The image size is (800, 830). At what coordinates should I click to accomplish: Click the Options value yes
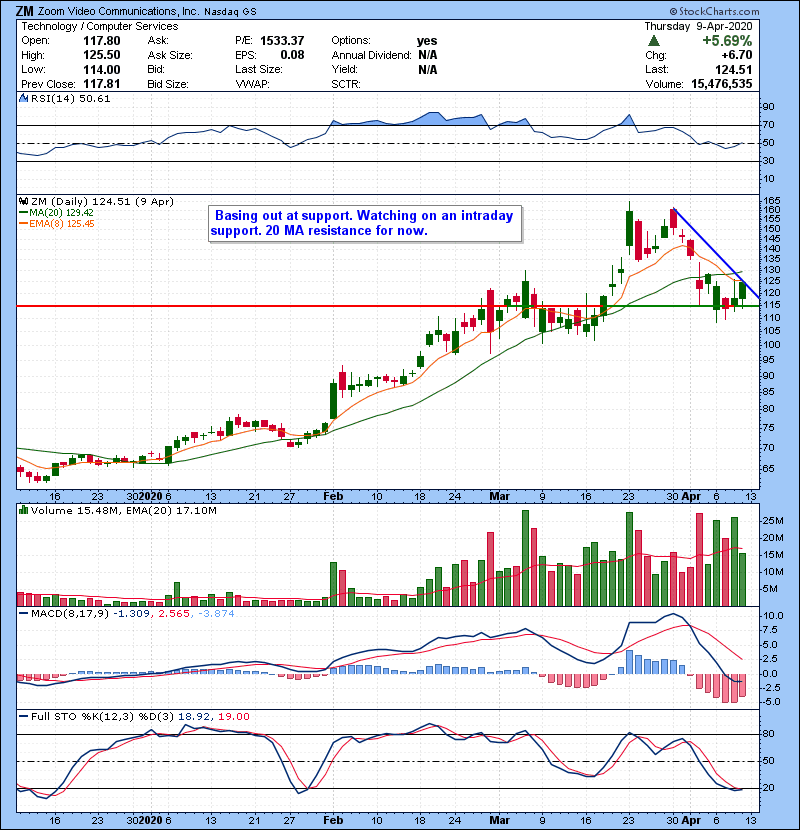pos(427,41)
